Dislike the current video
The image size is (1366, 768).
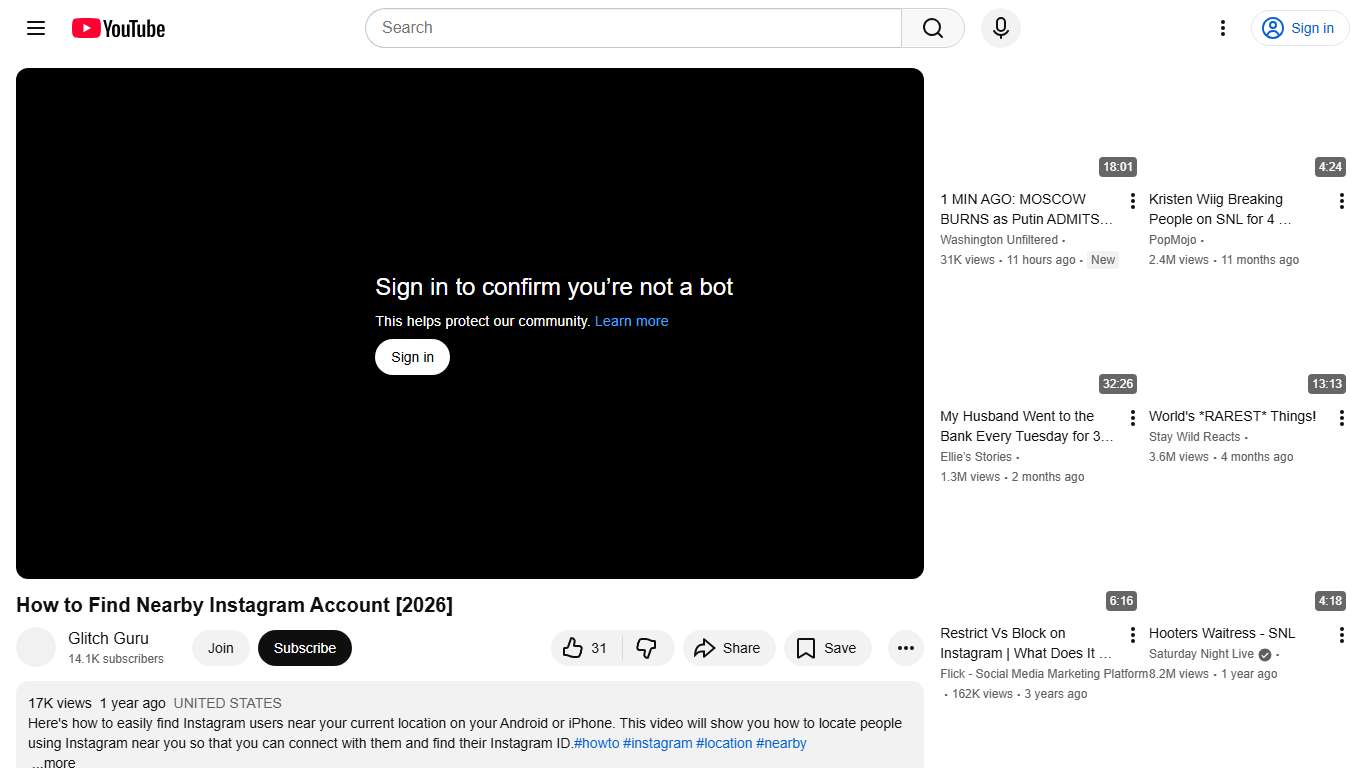coord(647,648)
